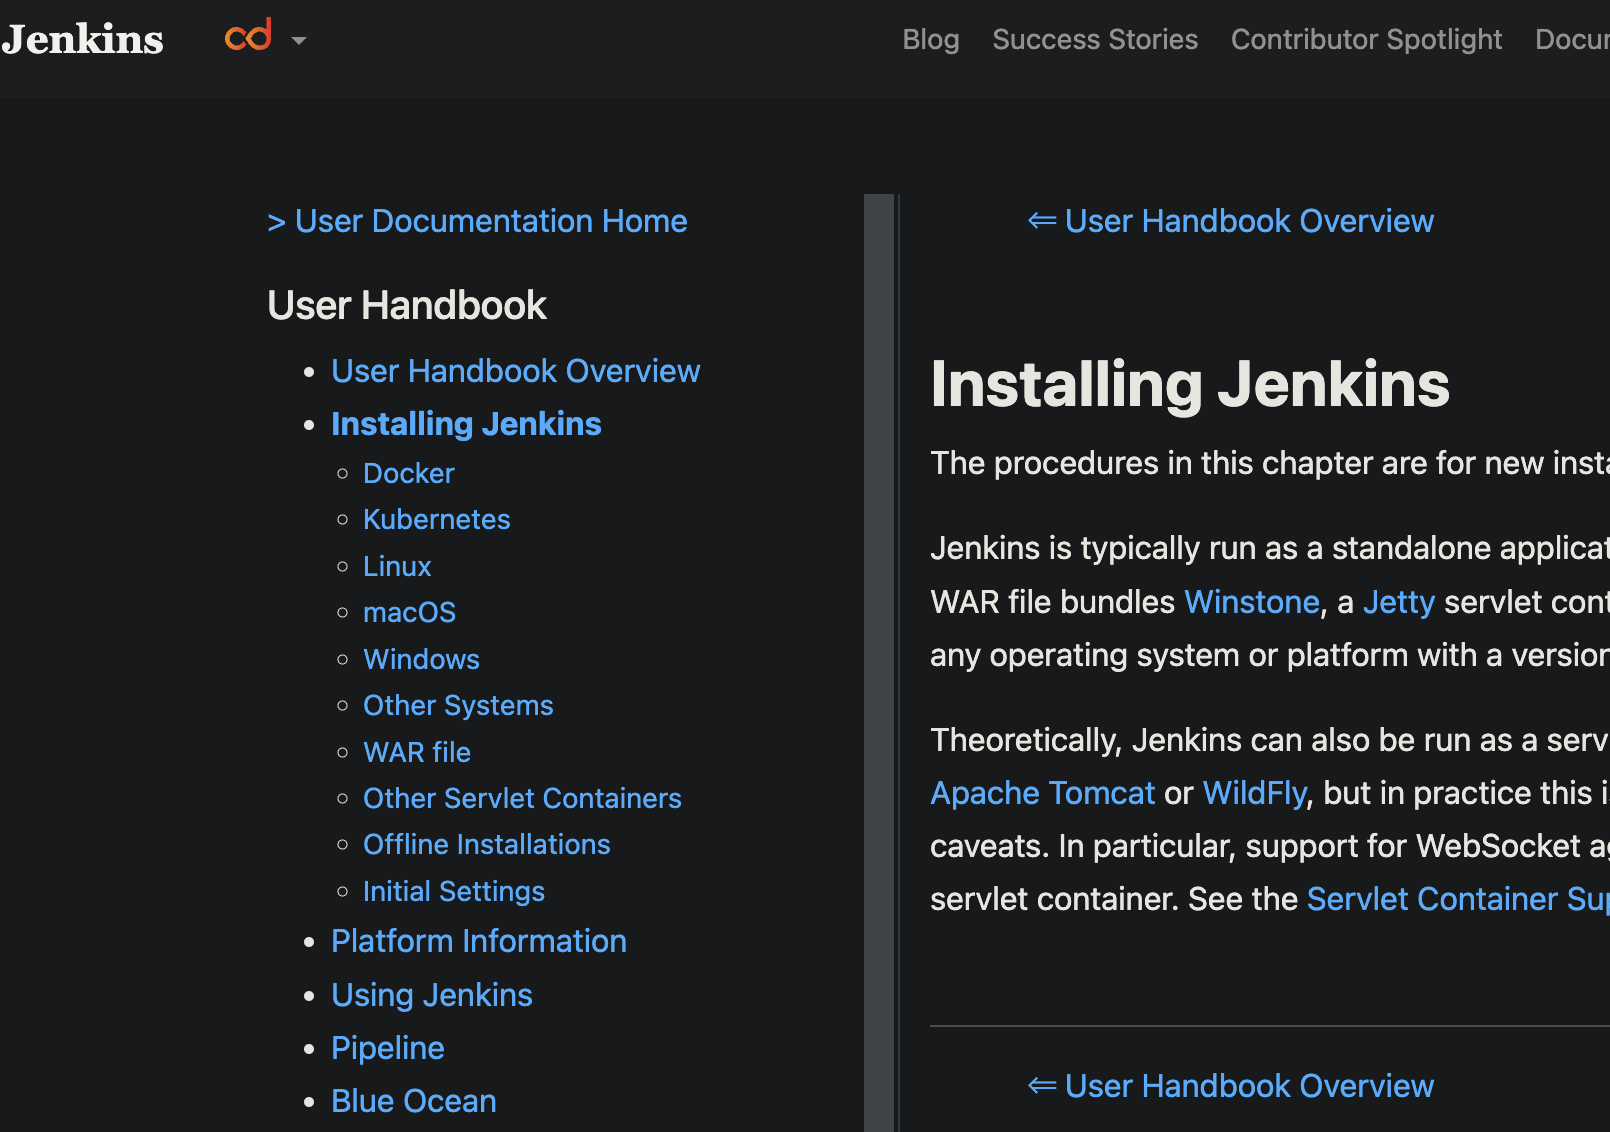Click the top User Handbook Overview back link
Viewport: 1610px width, 1132px height.
click(x=1231, y=221)
